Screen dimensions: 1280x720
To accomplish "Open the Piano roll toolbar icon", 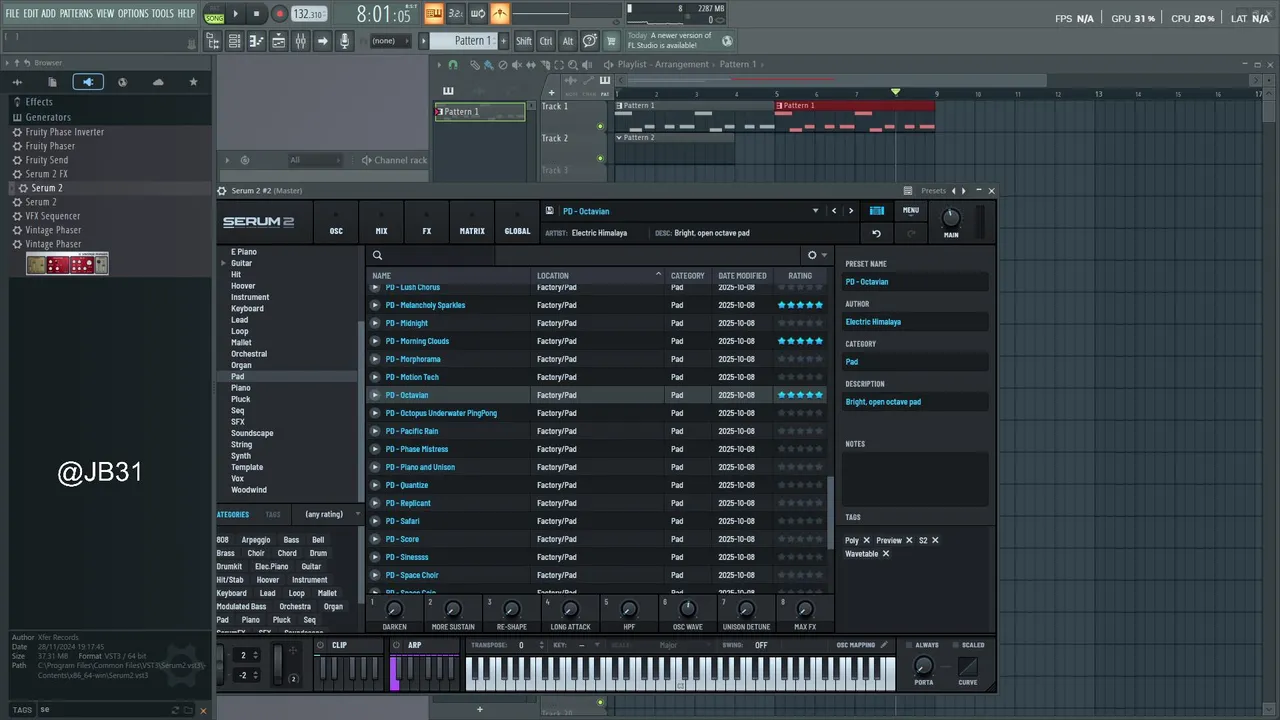I will 256,41.
